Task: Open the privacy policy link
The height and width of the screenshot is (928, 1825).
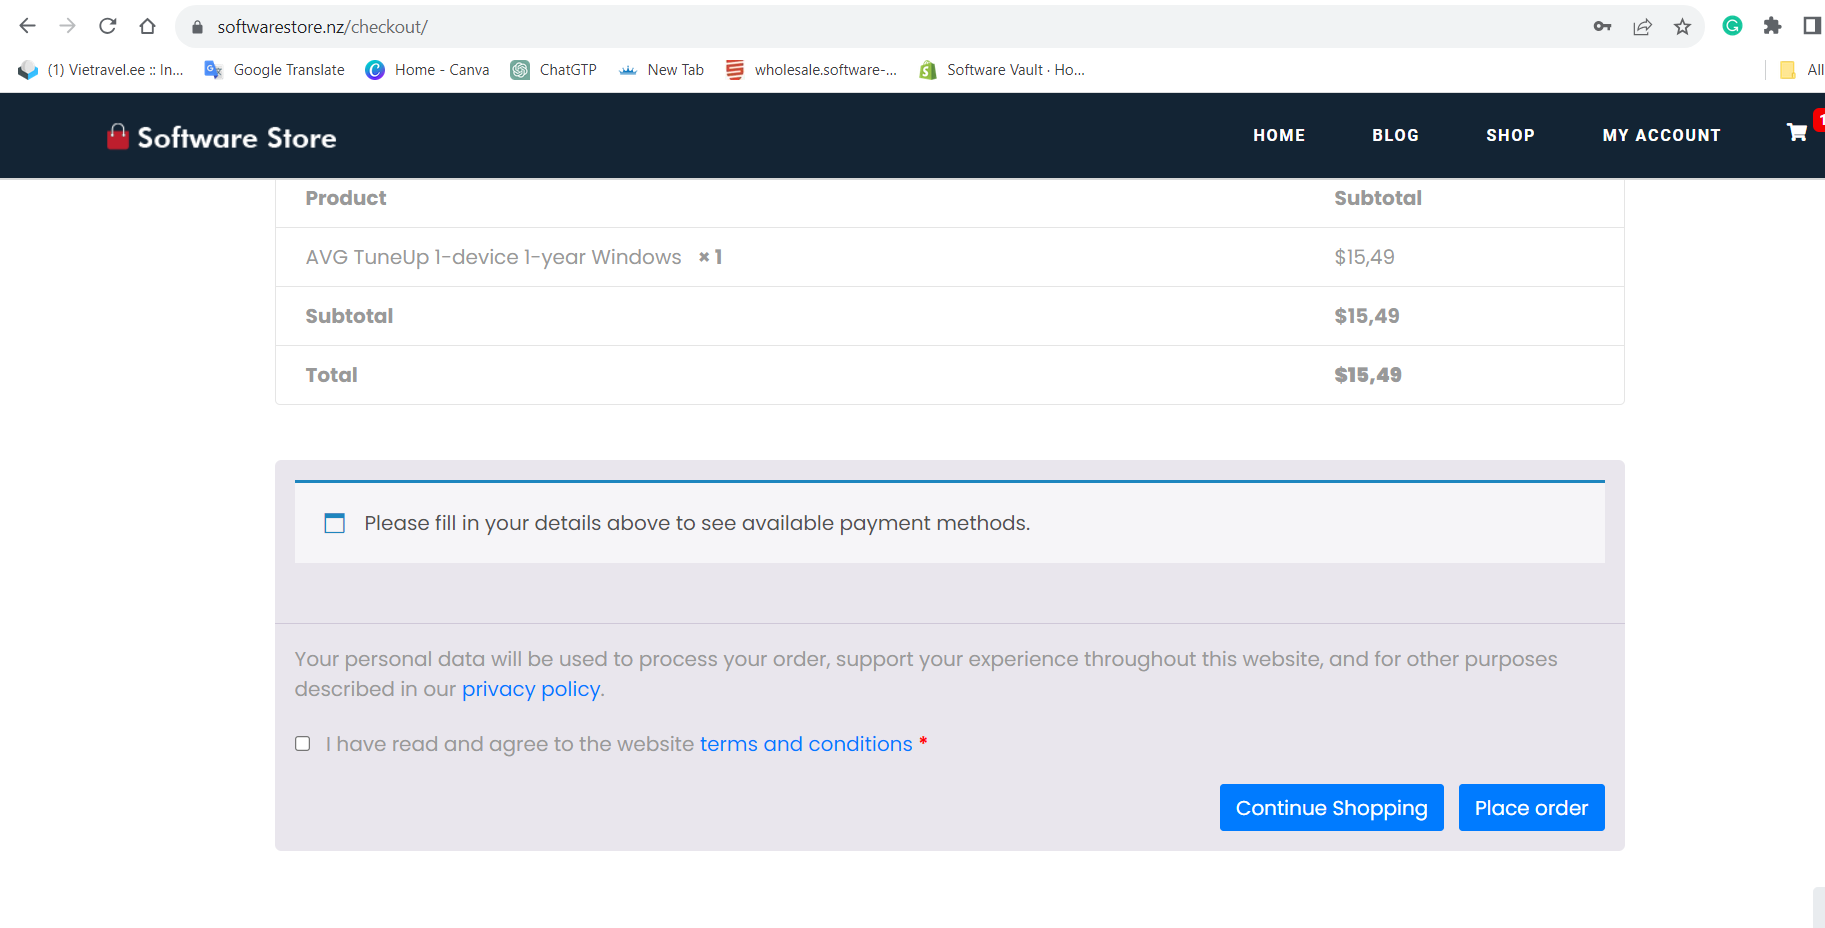Action: (531, 689)
